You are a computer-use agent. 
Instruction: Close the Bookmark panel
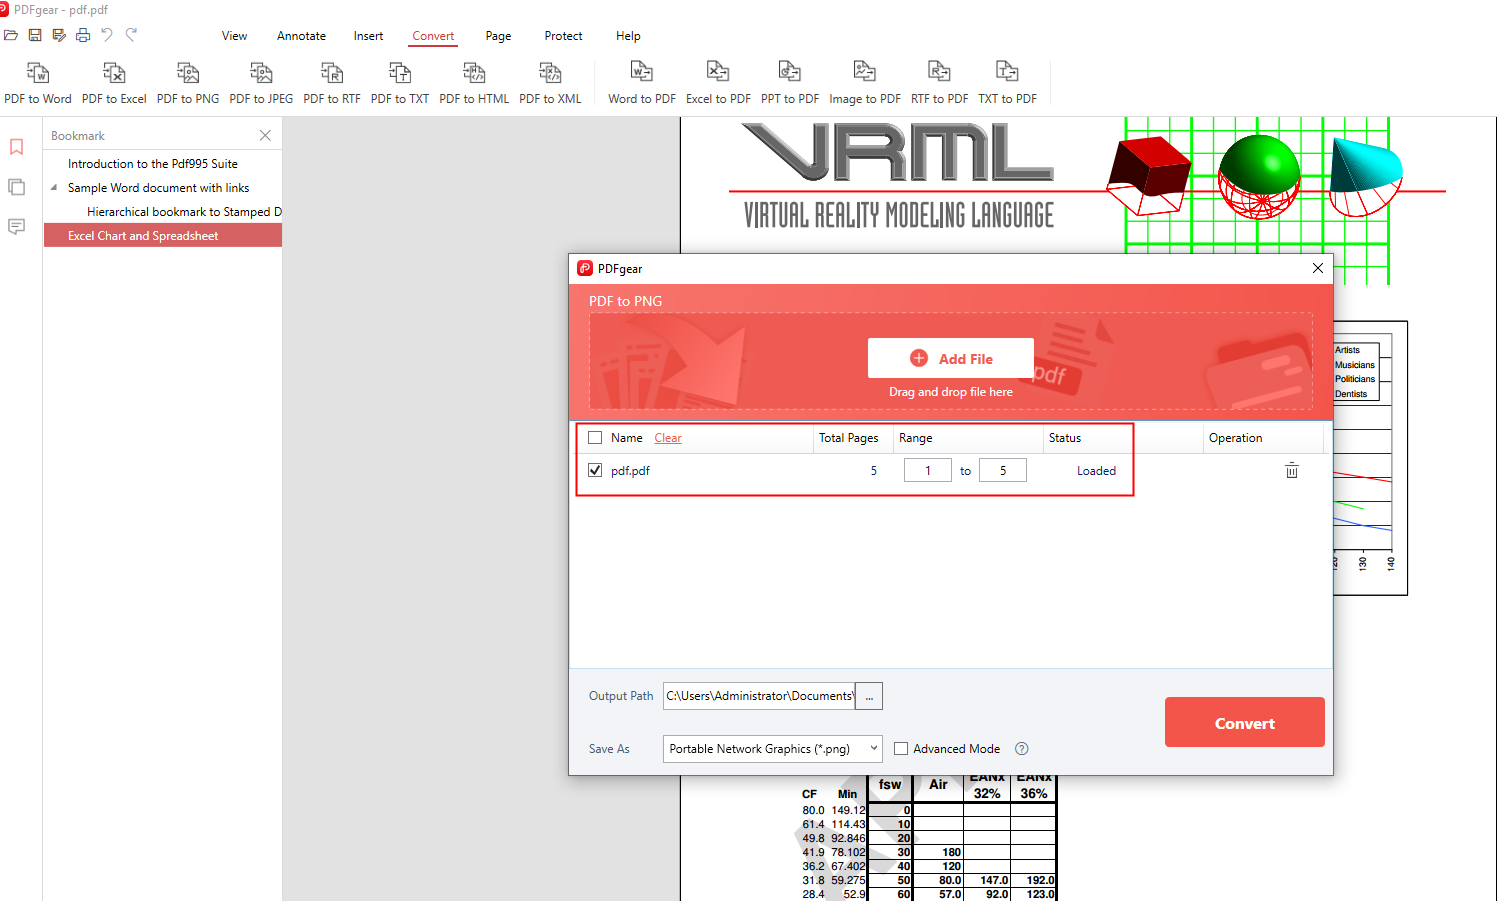click(265, 135)
